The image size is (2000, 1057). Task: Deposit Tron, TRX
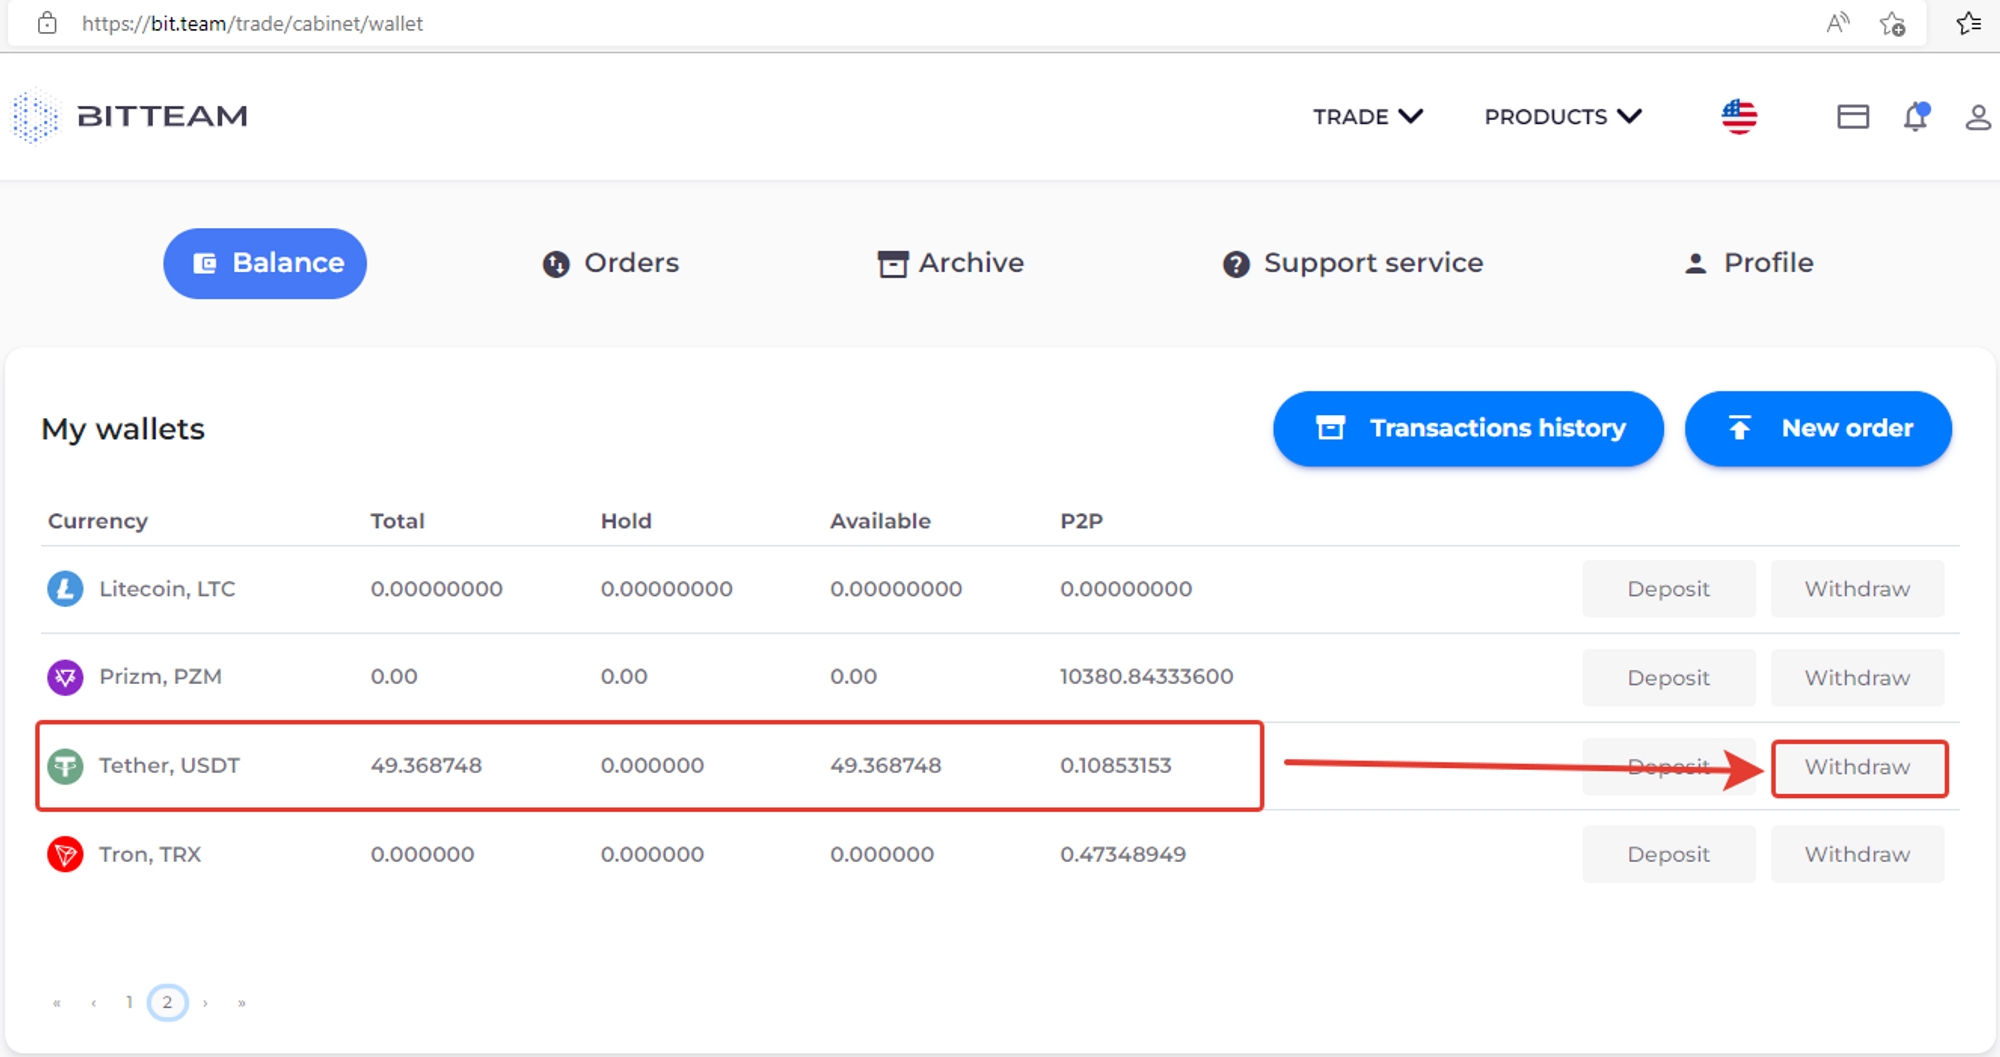[x=1668, y=854]
